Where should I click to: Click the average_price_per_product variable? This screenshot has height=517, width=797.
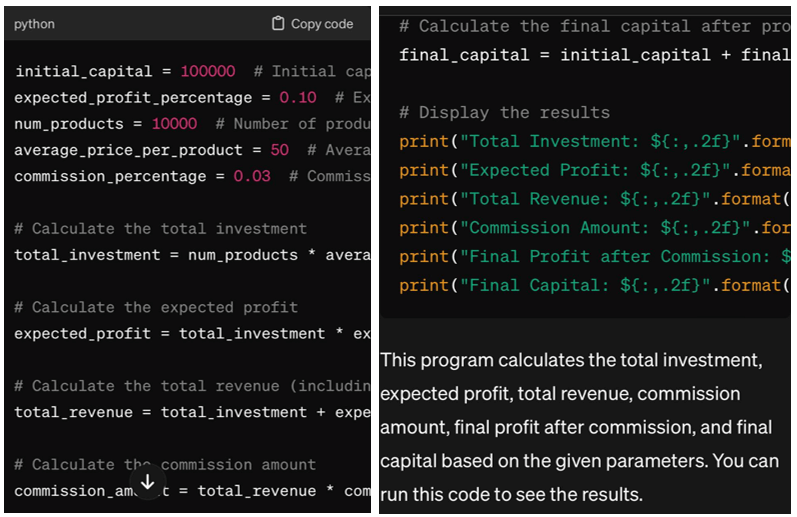tap(129, 150)
